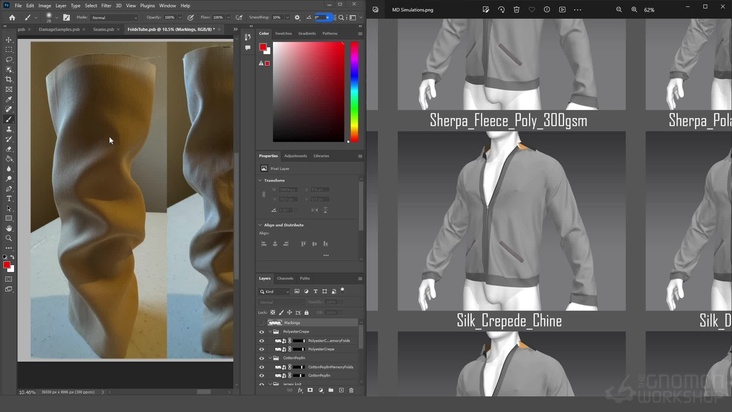This screenshot has height=412, width=732.
Task: Select the Hand tool
Action: pyautogui.click(x=9, y=228)
